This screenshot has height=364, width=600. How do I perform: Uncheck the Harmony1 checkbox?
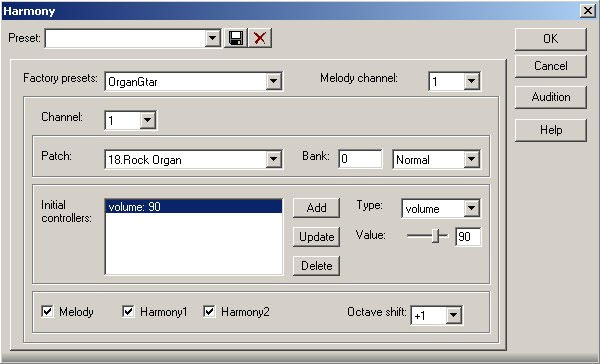tap(128, 311)
